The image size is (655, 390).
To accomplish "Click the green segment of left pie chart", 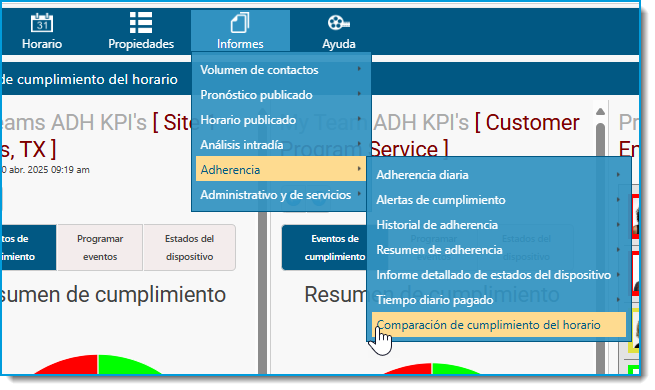I will point(125,366).
